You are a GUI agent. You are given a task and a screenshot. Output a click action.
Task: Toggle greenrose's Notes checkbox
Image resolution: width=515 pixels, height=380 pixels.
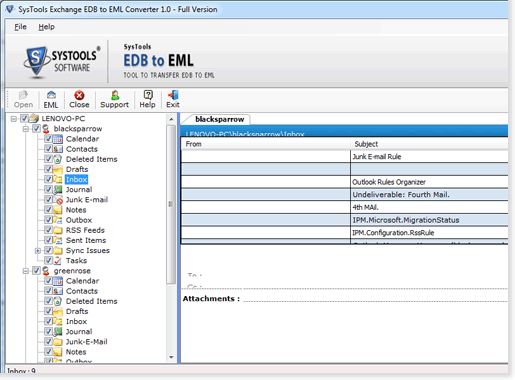click(x=48, y=352)
